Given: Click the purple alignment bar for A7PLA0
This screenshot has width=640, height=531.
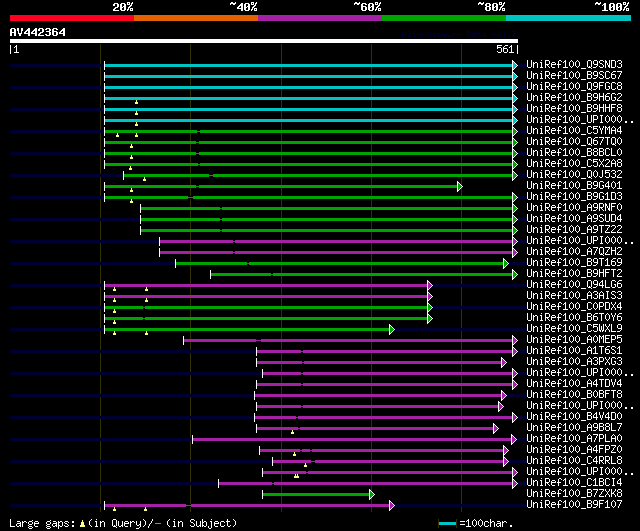Looking at the screenshot, I should [352, 440].
